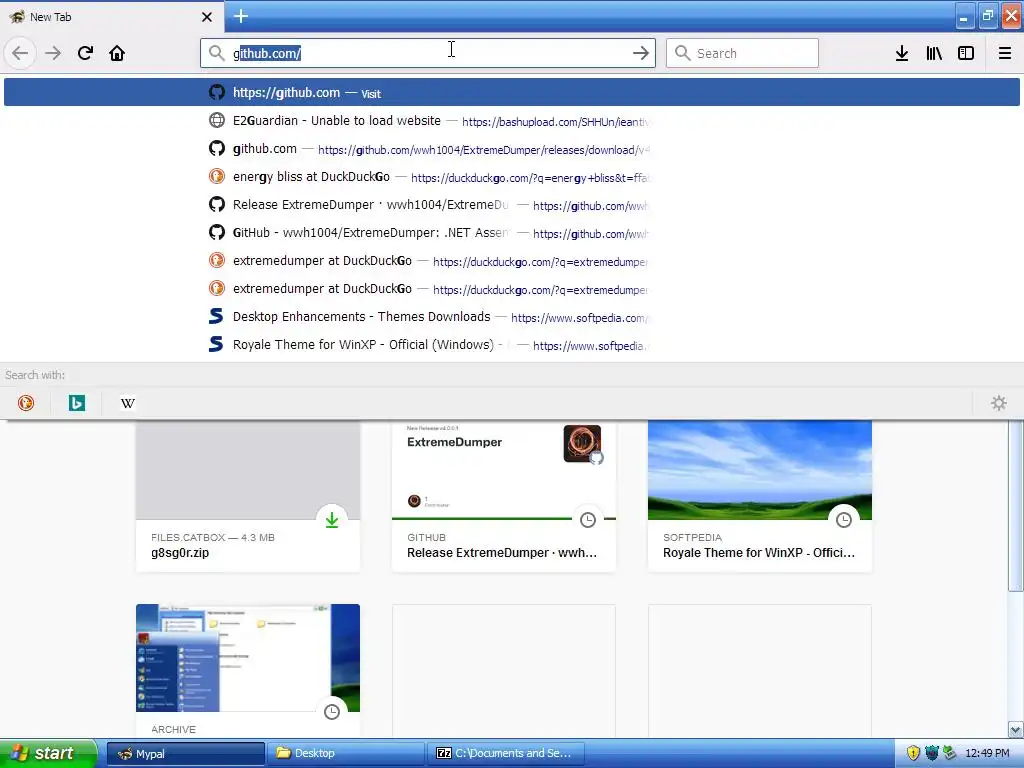Click history clock icon on ExtremeDumper tile
Screen dimensions: 1024x768
pos(588,520)
